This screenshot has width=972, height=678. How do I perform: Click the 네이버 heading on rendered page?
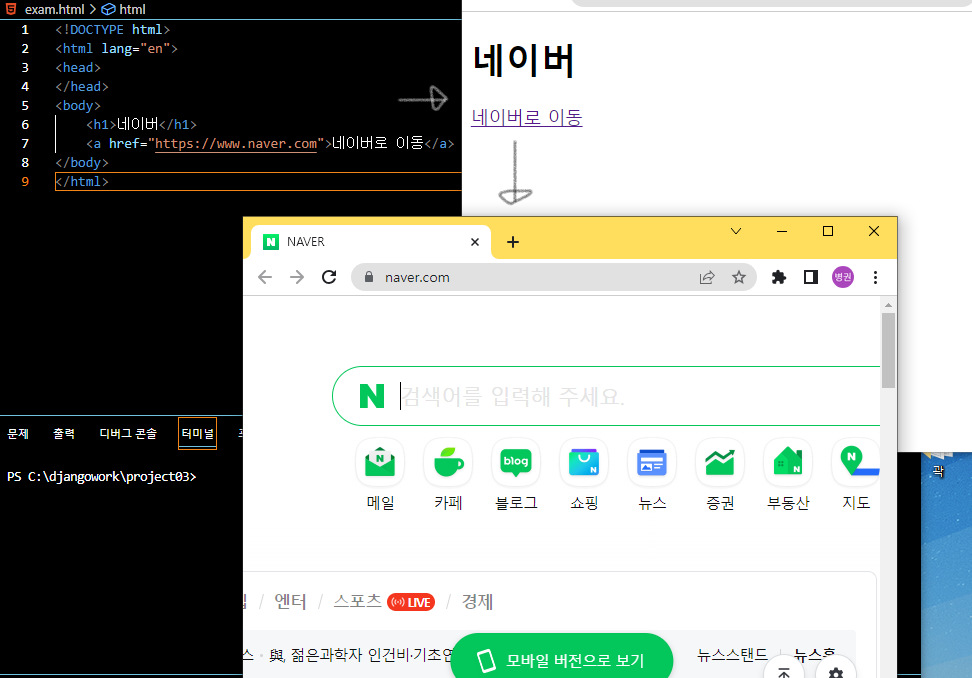coord(523,60)
